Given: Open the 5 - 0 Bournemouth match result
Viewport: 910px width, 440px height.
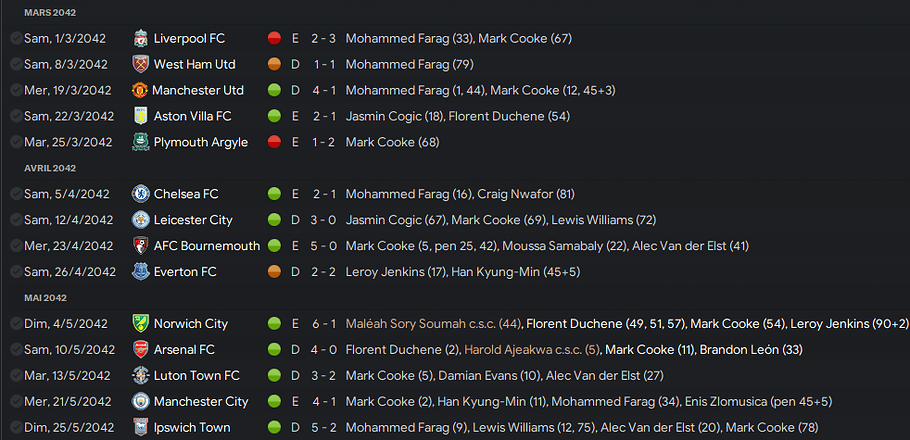Looking at the screenshot, I should (325, 246).
